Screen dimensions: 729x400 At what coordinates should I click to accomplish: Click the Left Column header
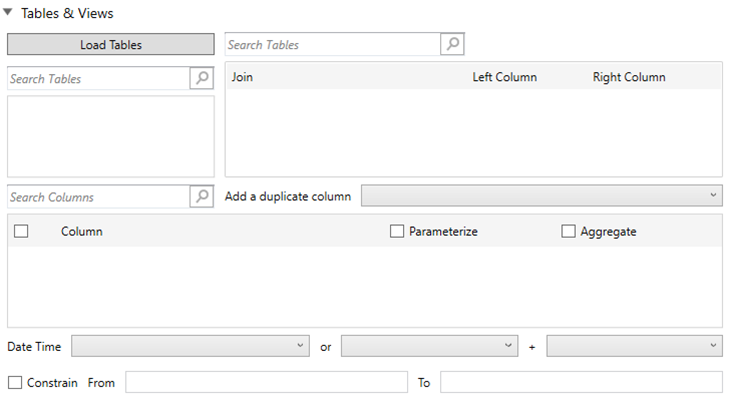pos(504,77)
